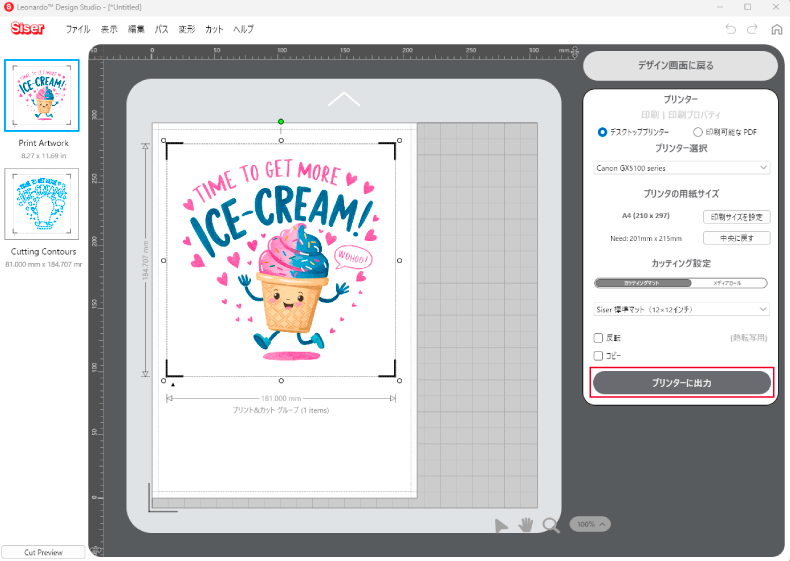Screen dimensions: 790x561
Task: Click the 184.707 mm height dimension
Action: coord(146,260)
